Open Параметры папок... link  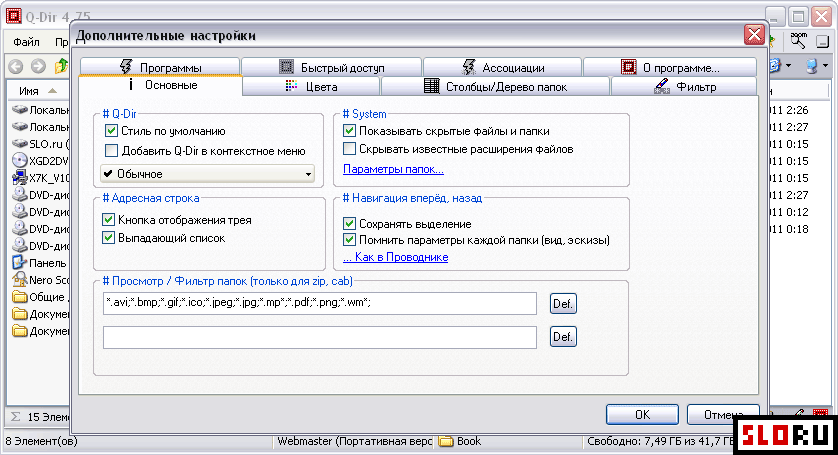(x=393, y=169)
